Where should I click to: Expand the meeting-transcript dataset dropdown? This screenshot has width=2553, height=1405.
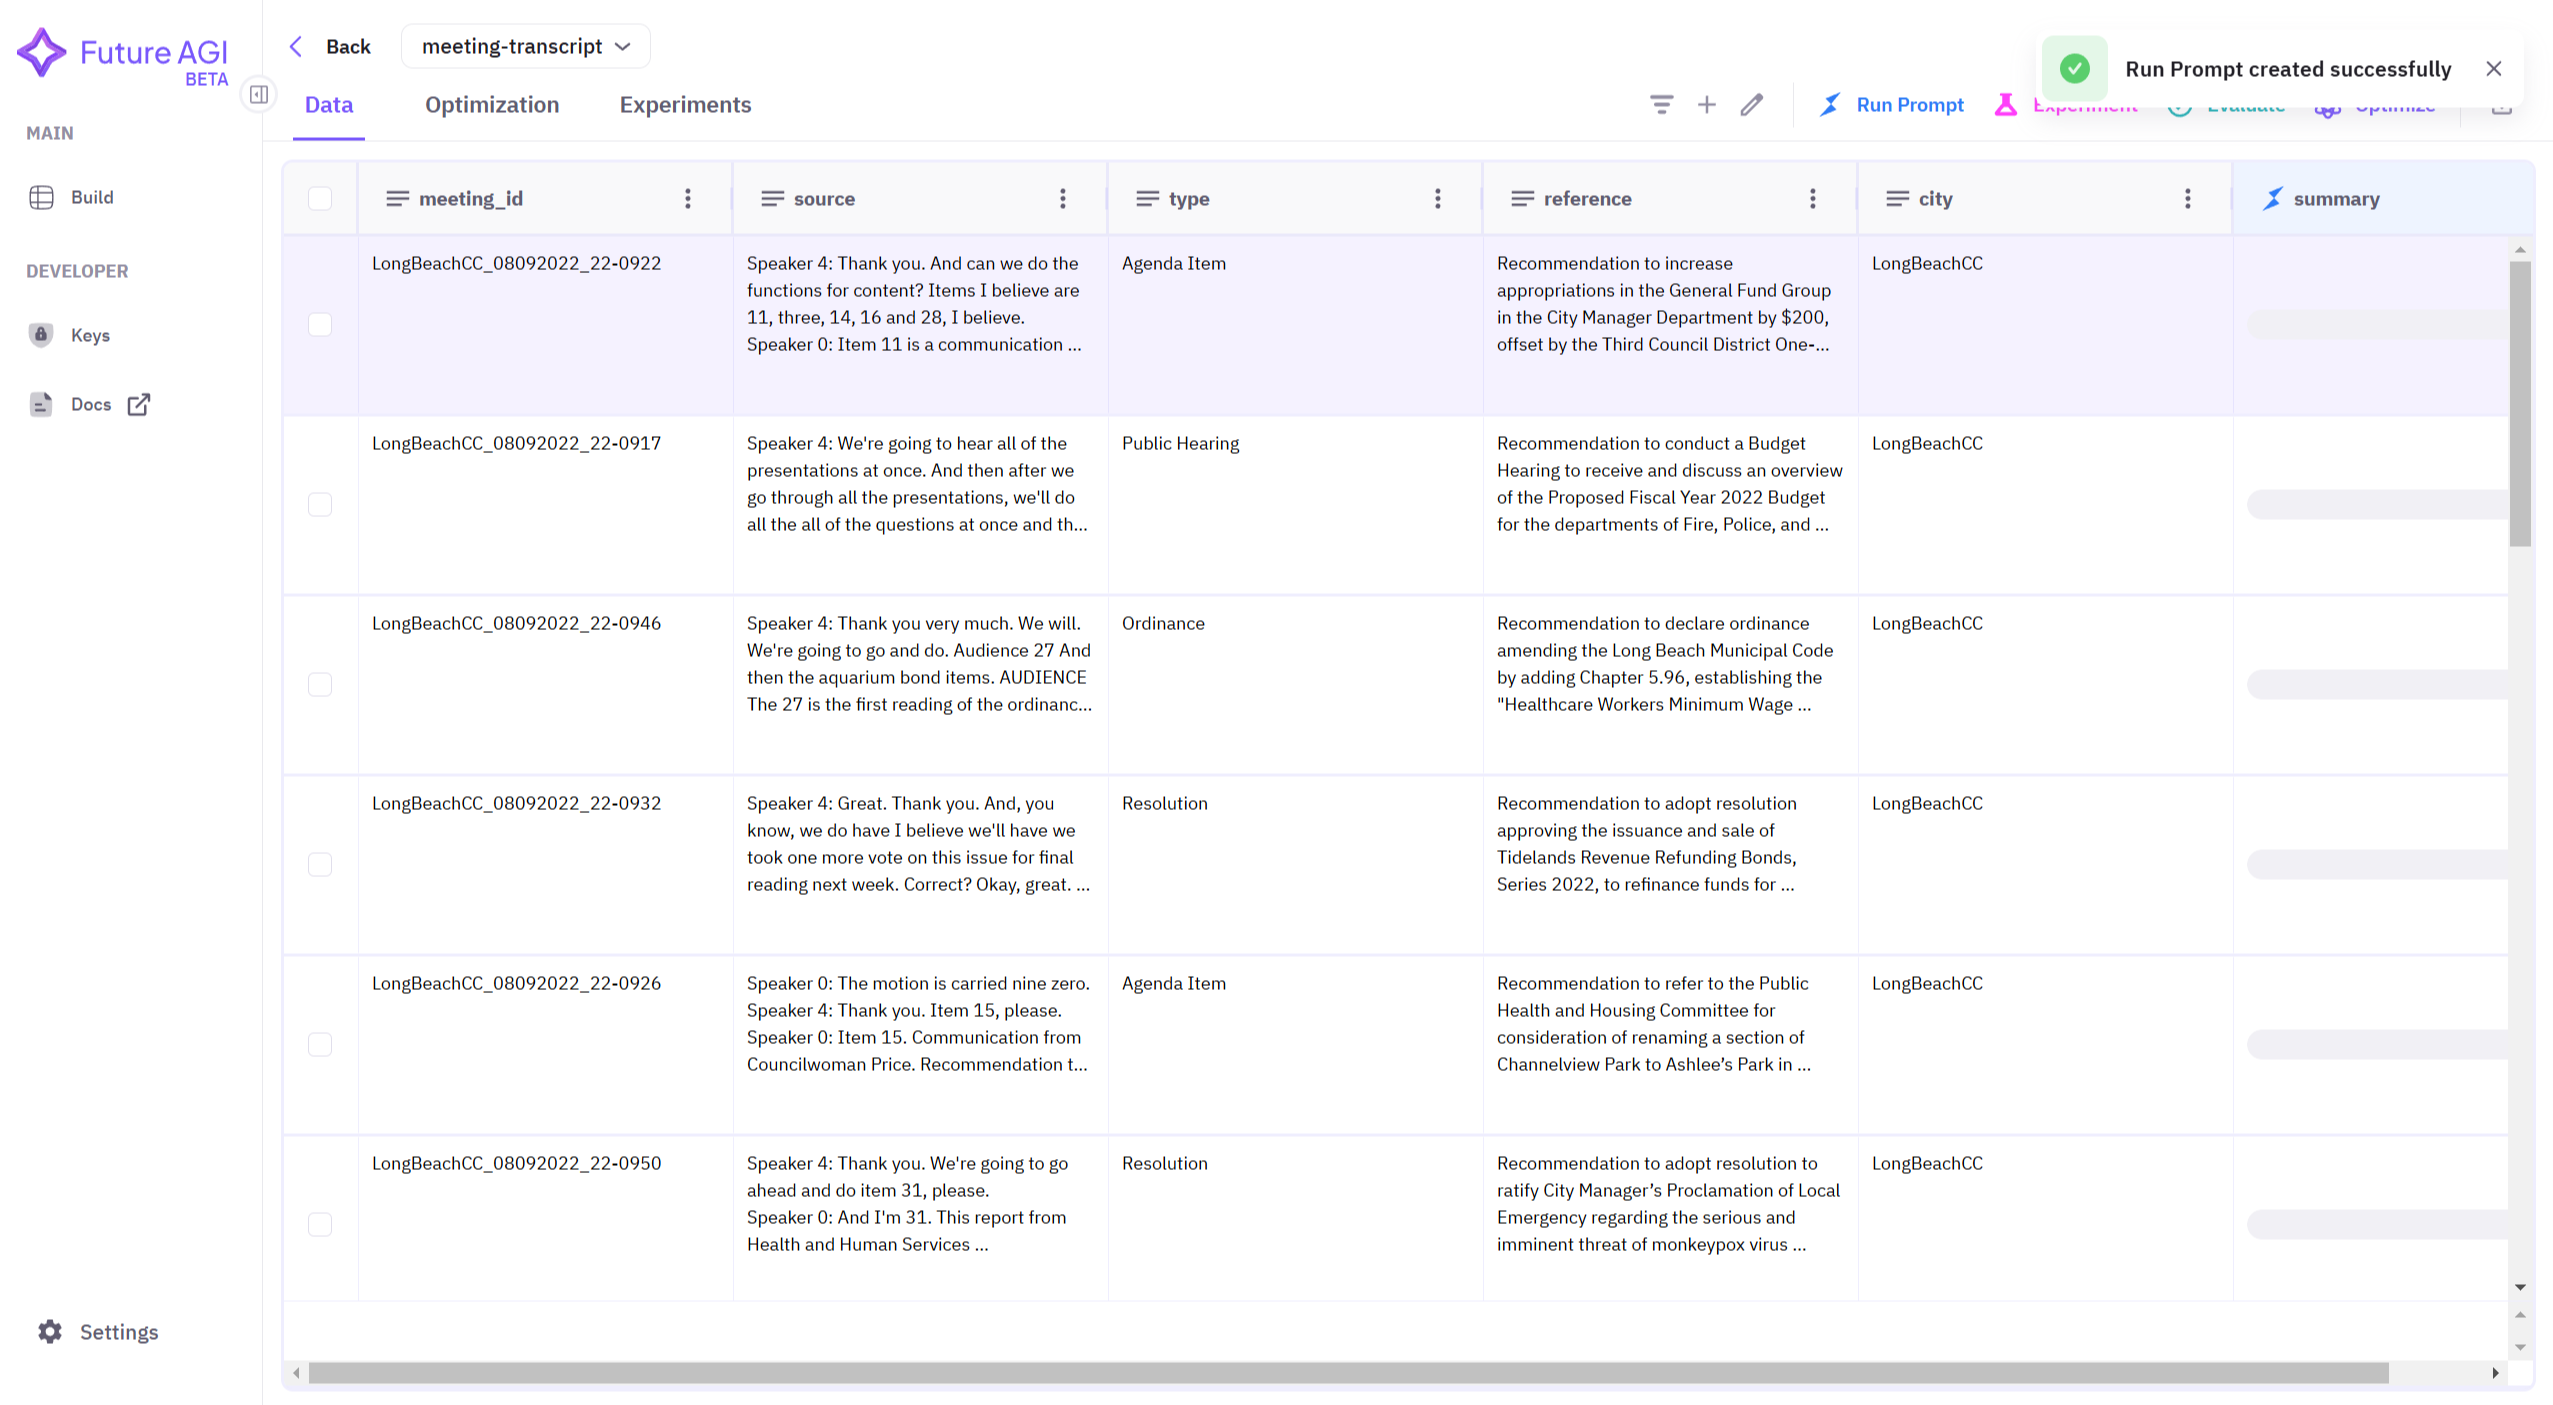click(525, 46)
